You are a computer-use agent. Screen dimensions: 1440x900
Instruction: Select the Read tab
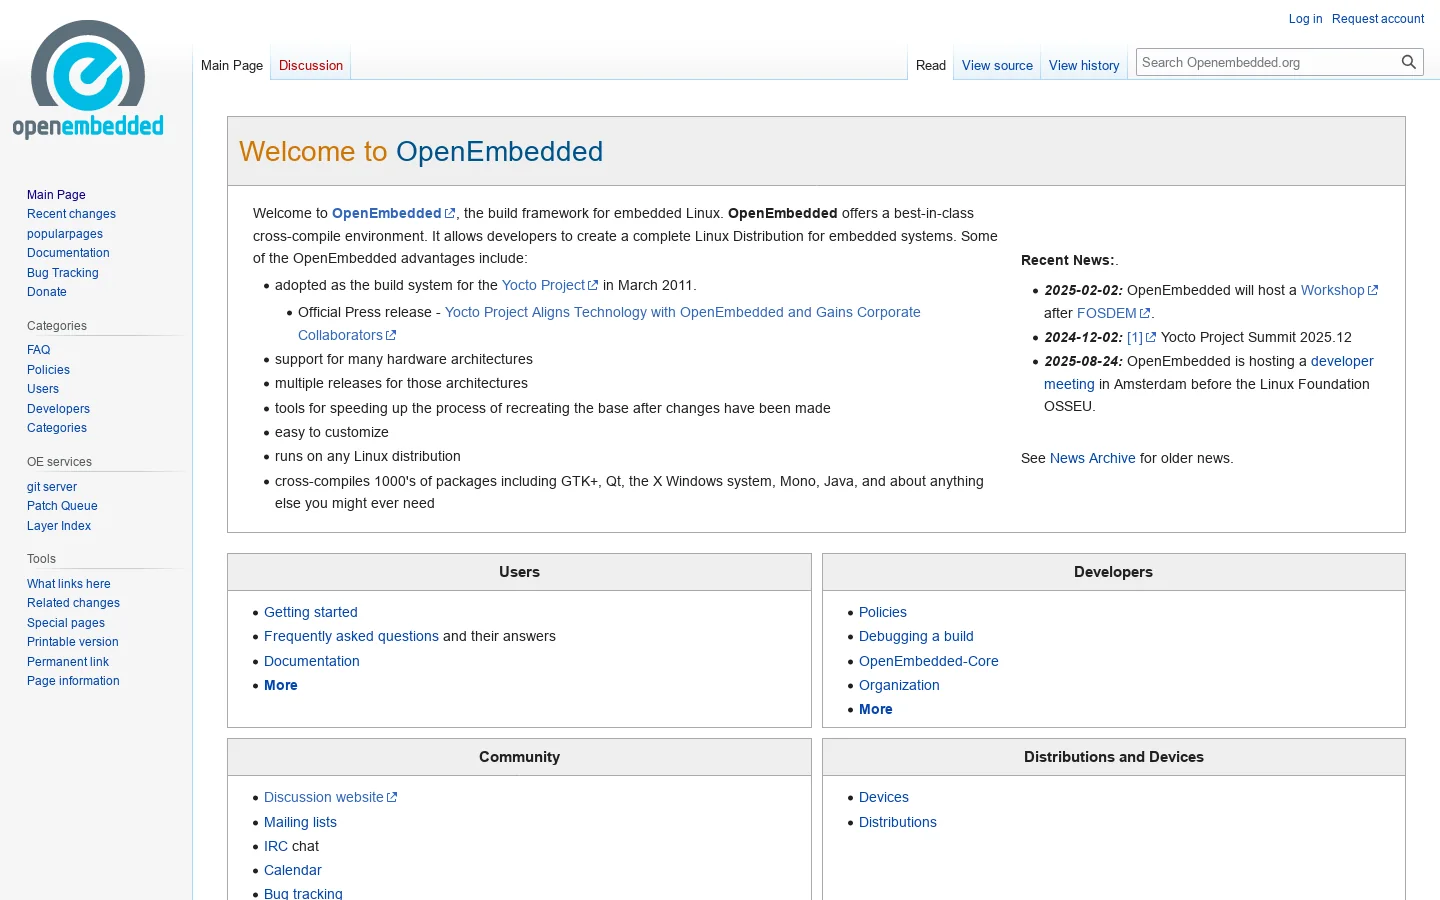point(931,65)
